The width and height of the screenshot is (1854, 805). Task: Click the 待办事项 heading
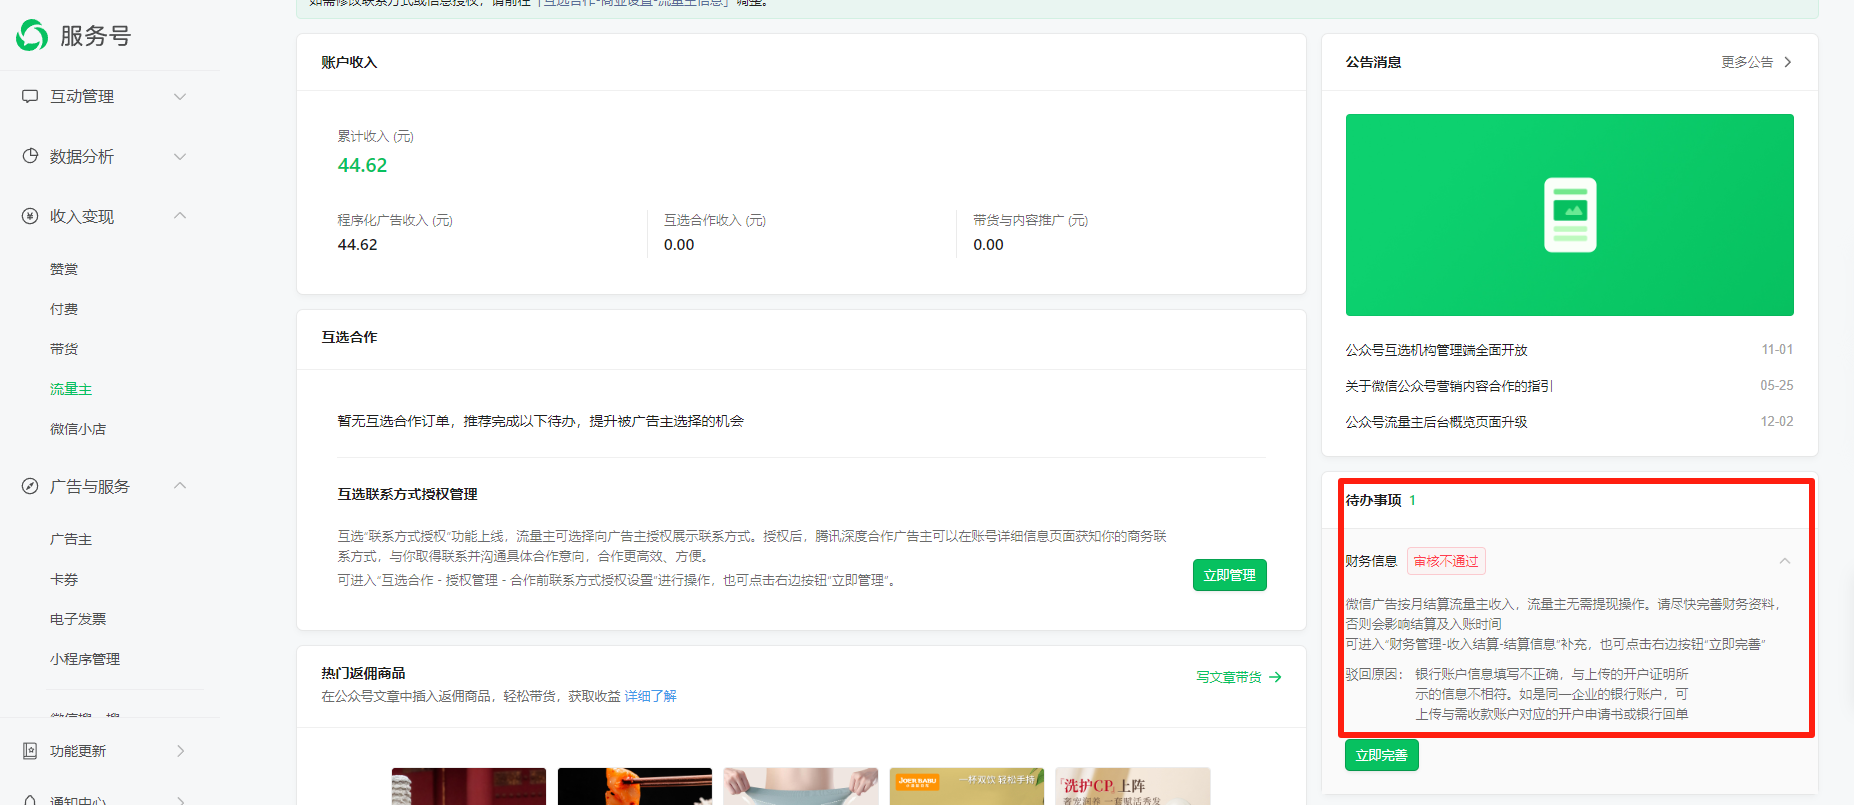click(1373, 500)
